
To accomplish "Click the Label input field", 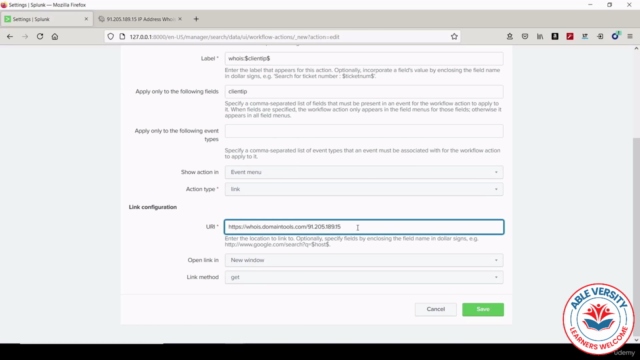I will (364, 58).
